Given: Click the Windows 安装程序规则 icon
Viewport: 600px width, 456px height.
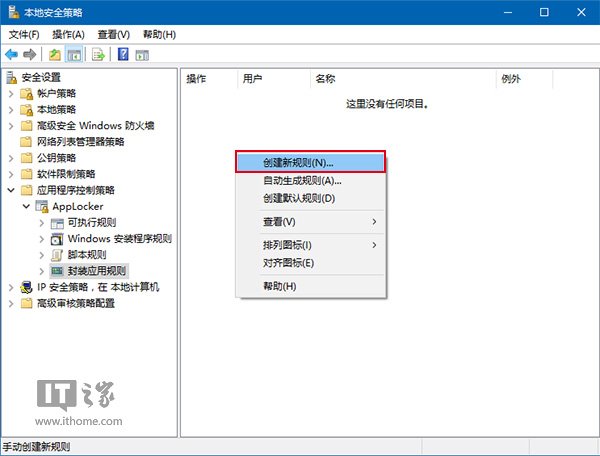Looking at the screenshot, I should tap(57, 239).
